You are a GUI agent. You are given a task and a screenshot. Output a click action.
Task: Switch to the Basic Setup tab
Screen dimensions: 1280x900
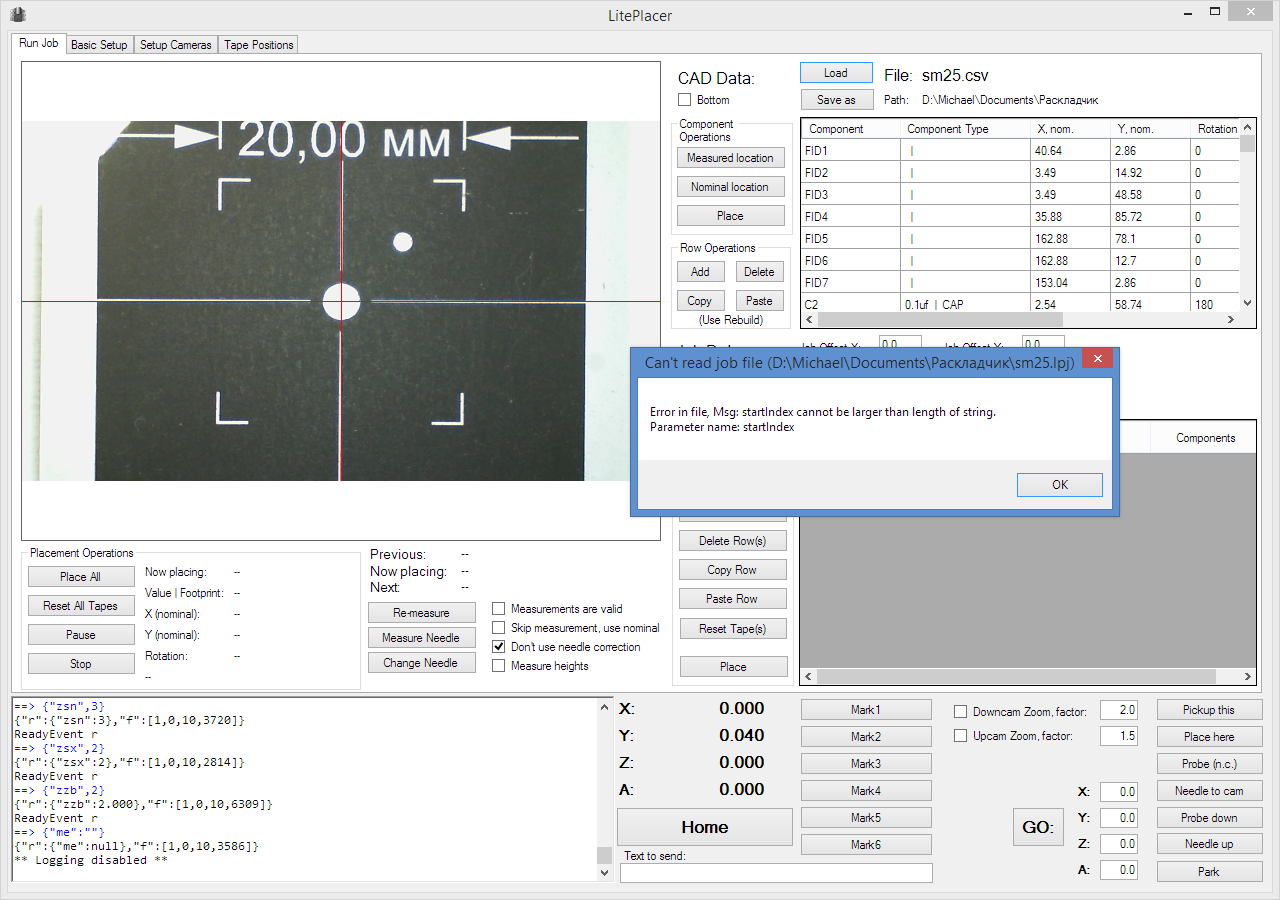[99, 45]
